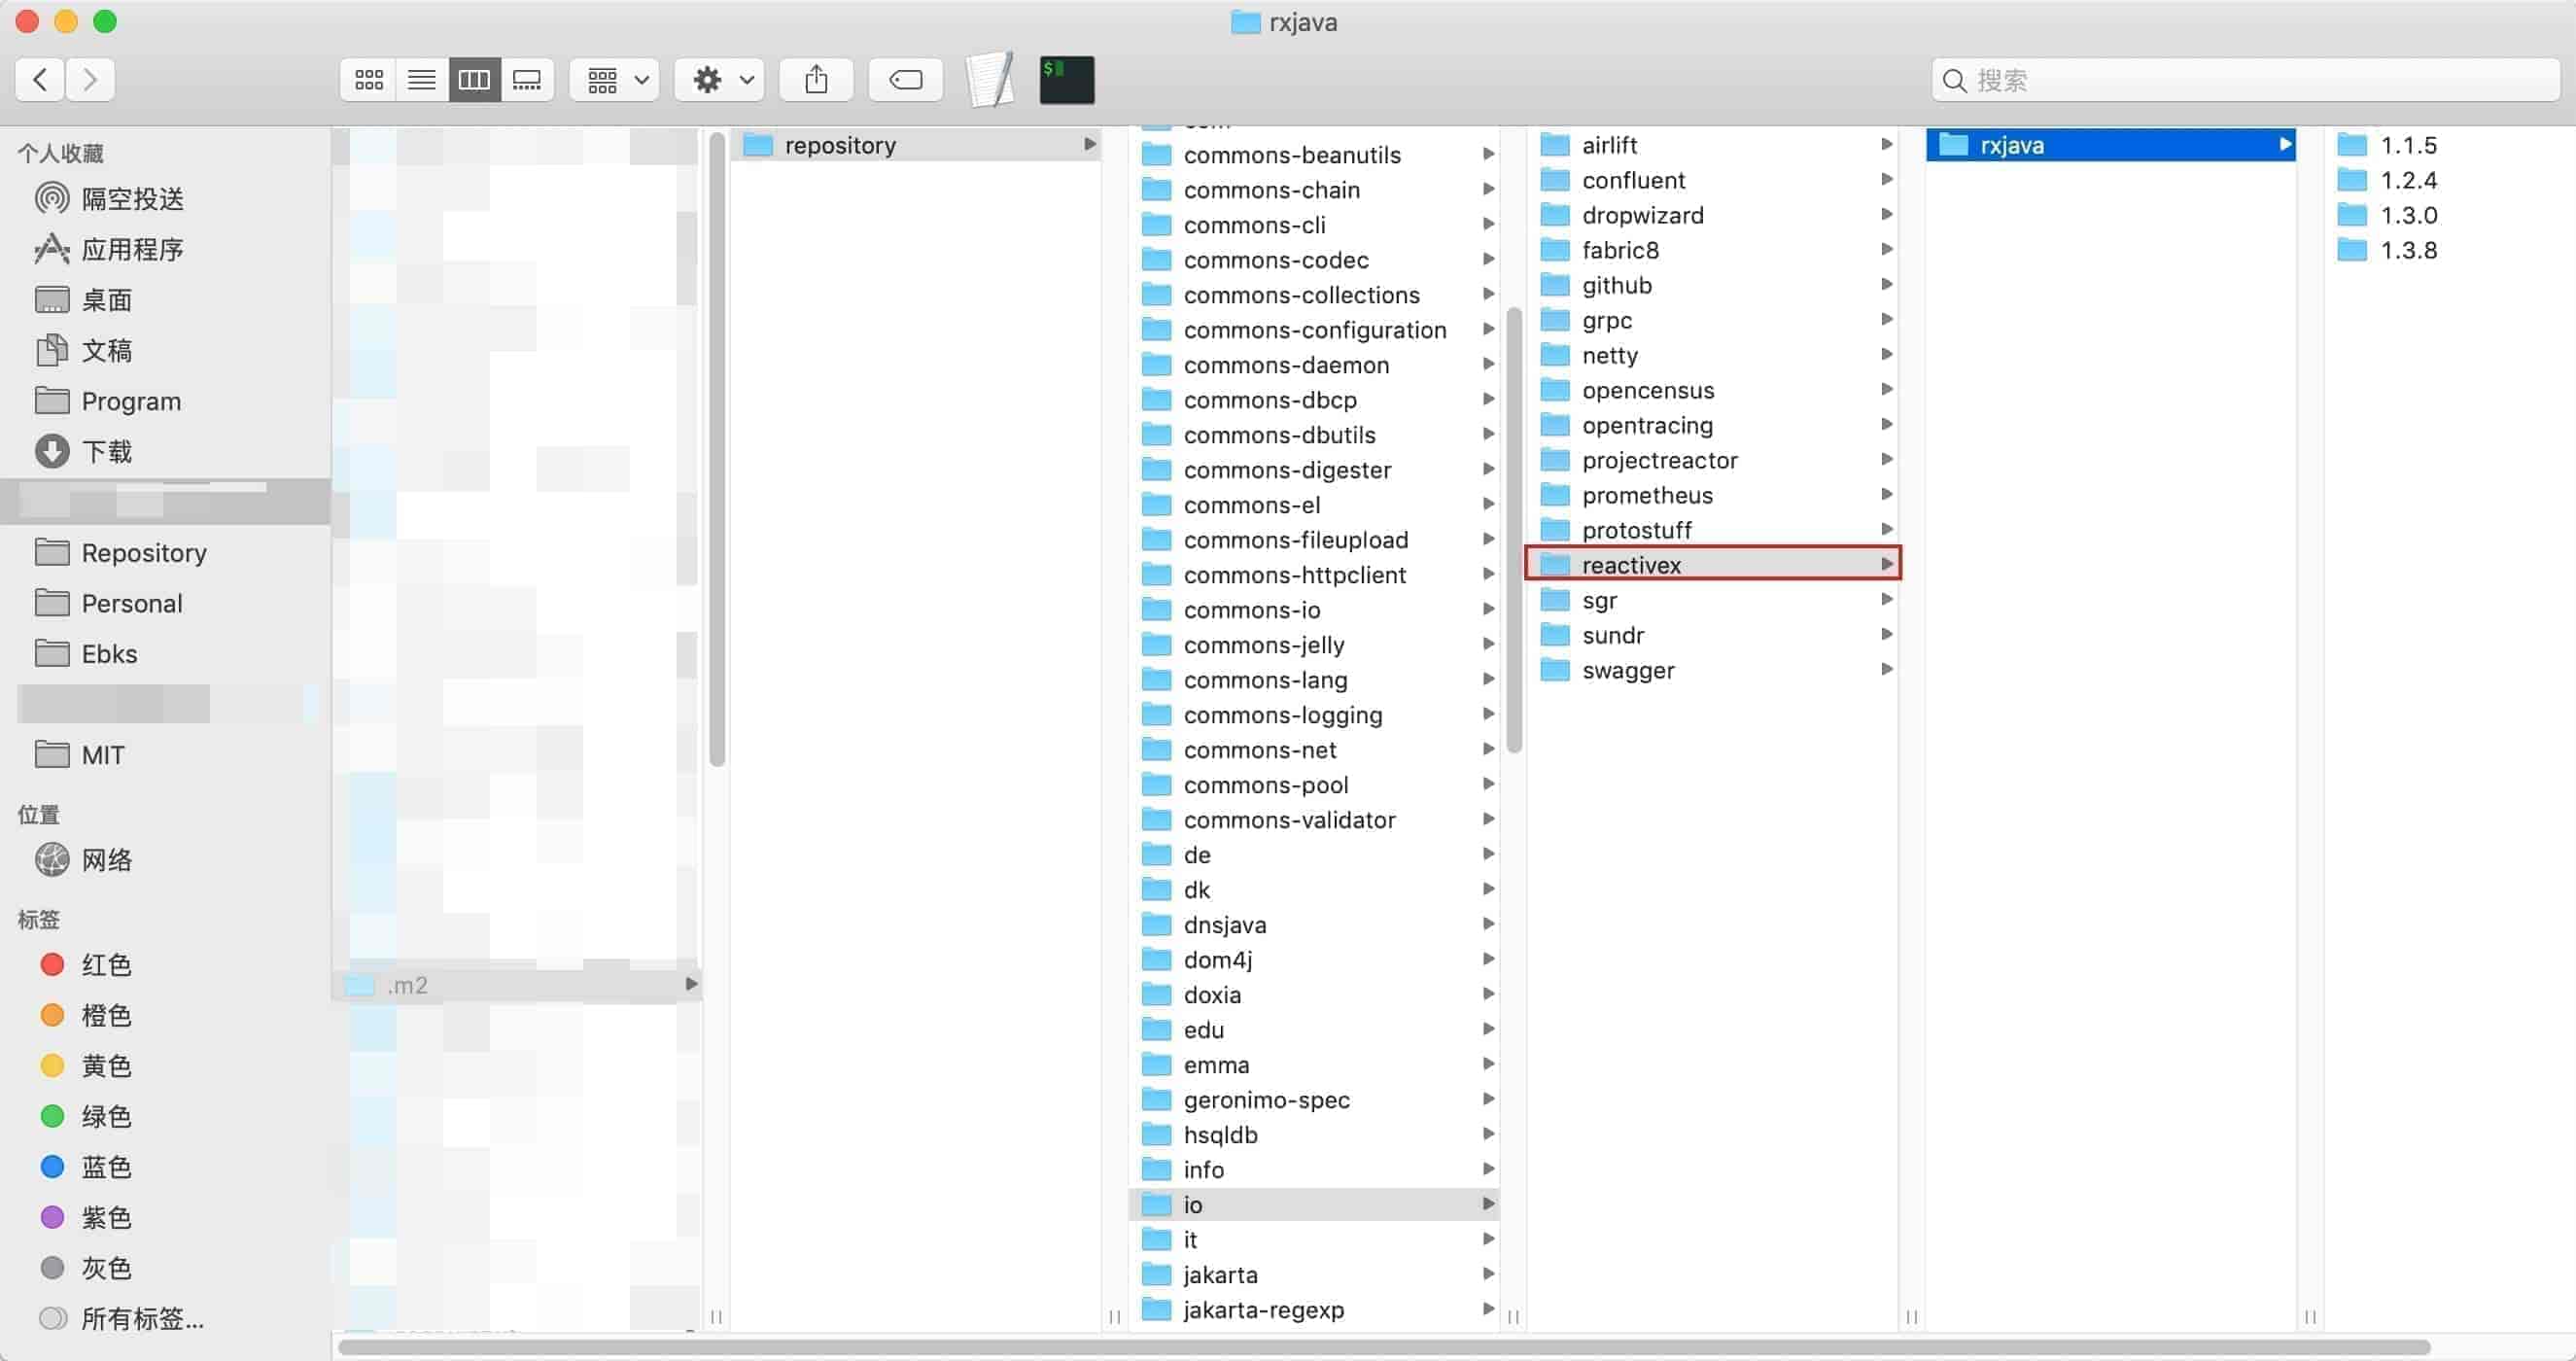This screenshot has height=1361, width=2576.
Task: Click the Edit Tags toolbar icon
Action: [x=905, y=80]
